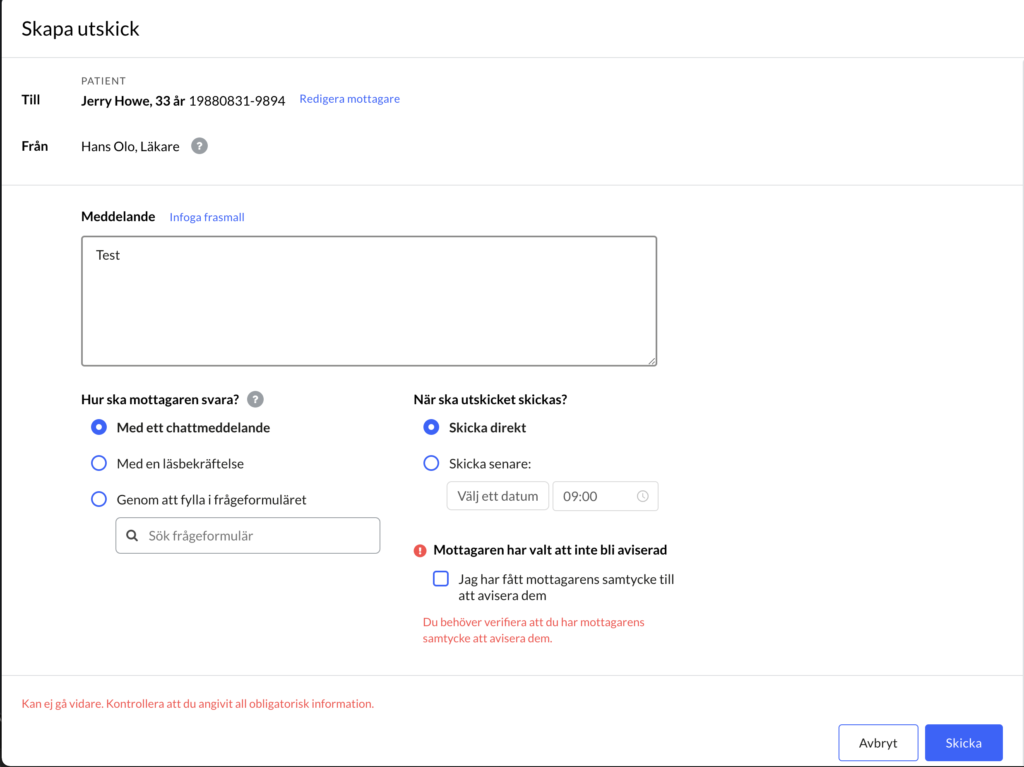Click the clock icon in time field
Viewport: 1024px width, 767px height.
643,497
